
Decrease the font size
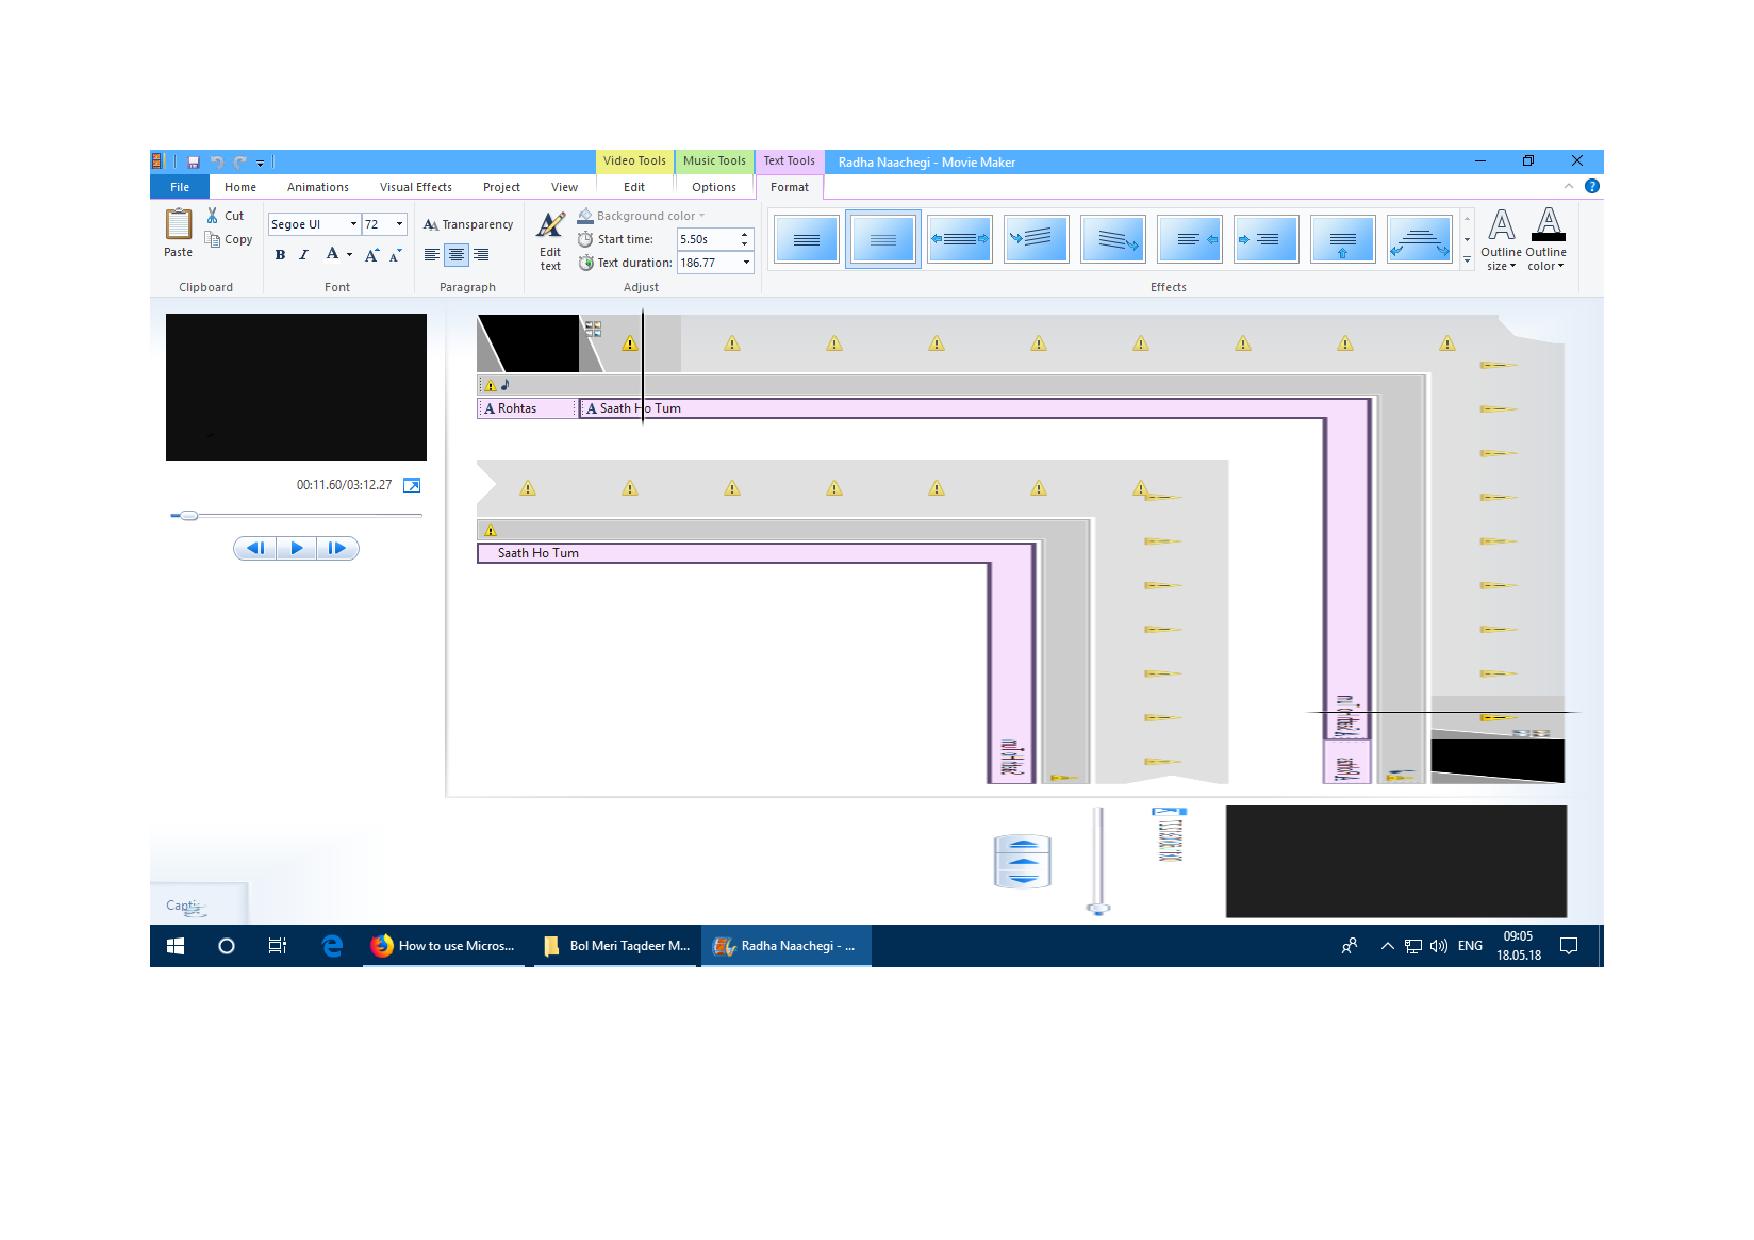pos(395,255)
